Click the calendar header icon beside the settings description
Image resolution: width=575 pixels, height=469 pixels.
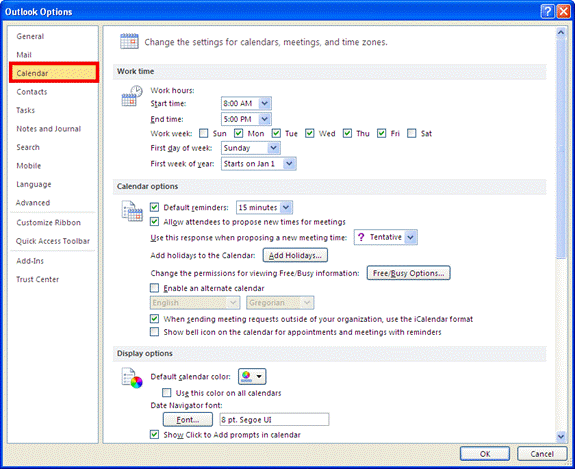pyautogui.click(x=129, y=41)
